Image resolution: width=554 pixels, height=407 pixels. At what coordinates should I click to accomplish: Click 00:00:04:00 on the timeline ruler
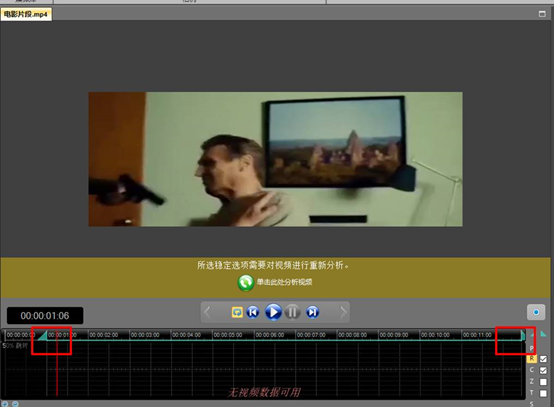point(187,335)
